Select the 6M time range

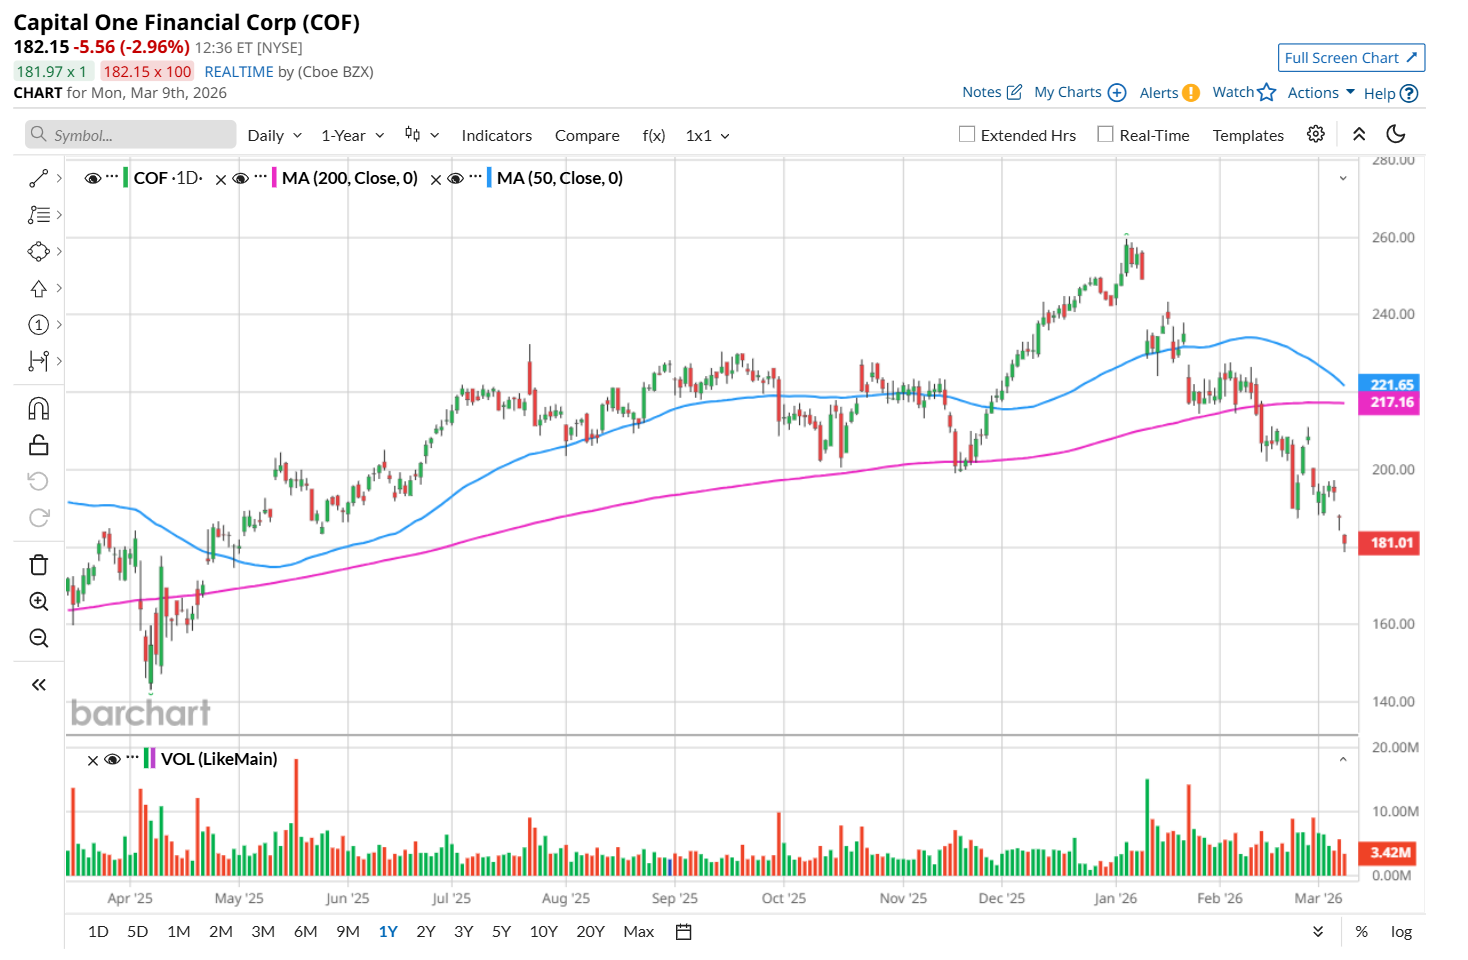tap(305, 931)
